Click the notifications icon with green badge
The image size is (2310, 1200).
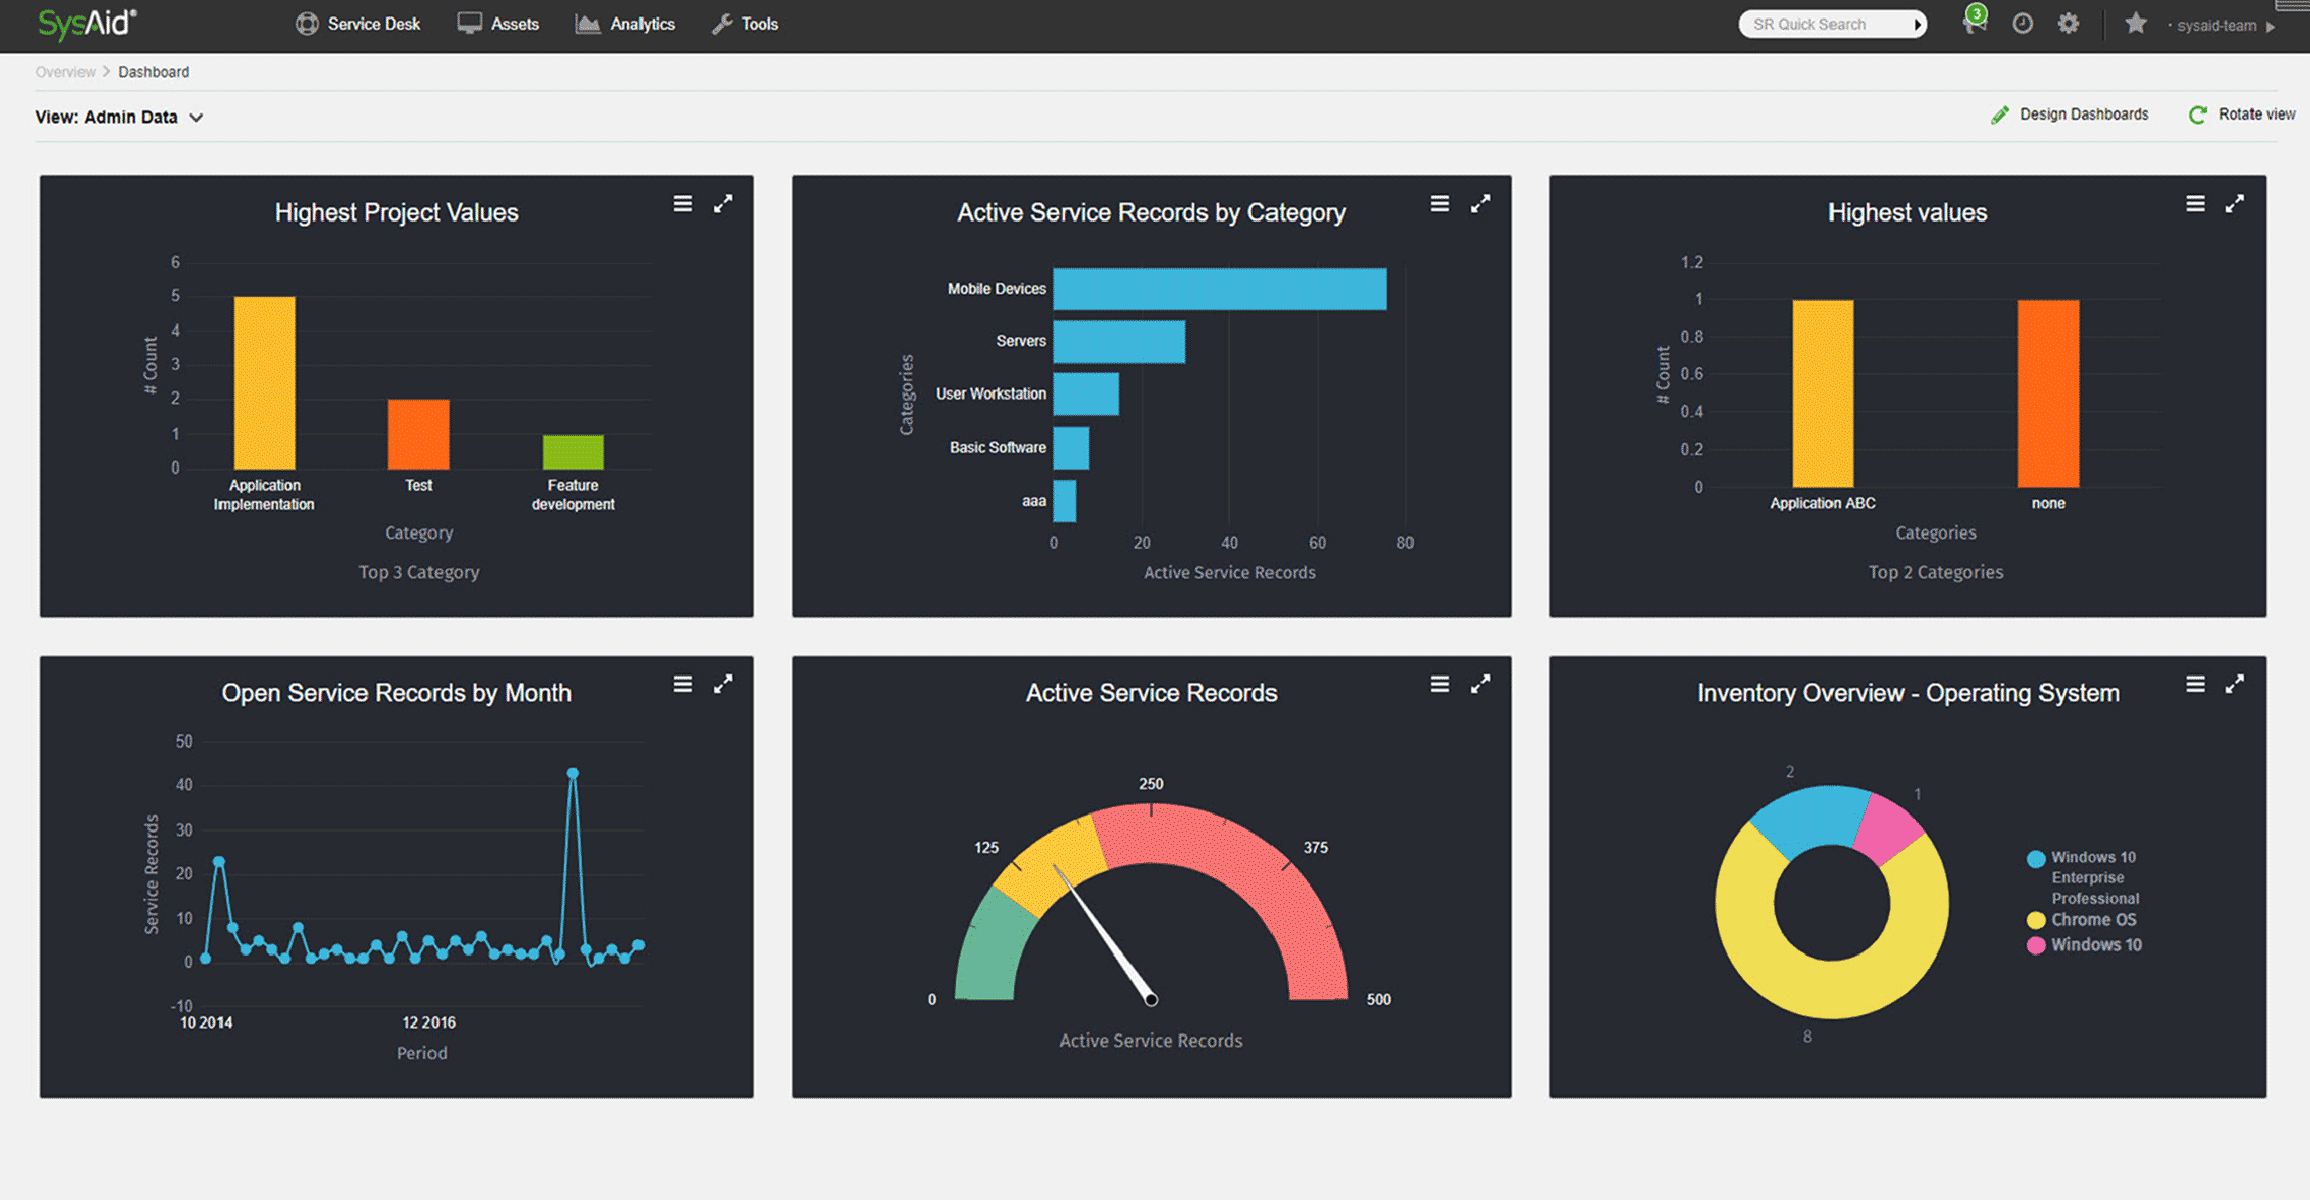click(1973, 23)
